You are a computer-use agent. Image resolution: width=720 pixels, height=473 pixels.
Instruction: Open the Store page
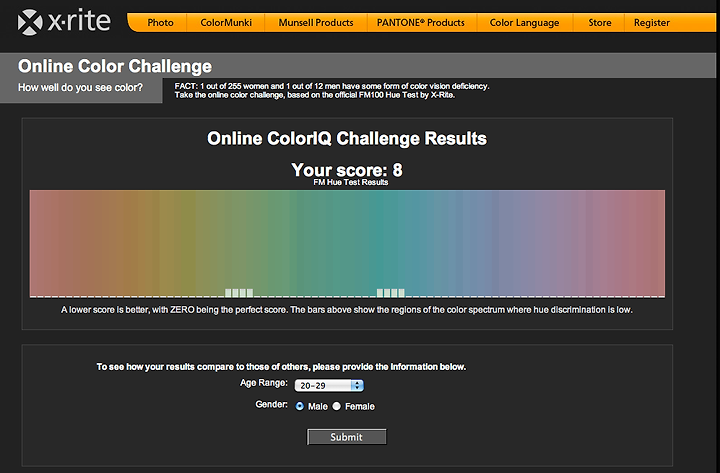[600, 23]
